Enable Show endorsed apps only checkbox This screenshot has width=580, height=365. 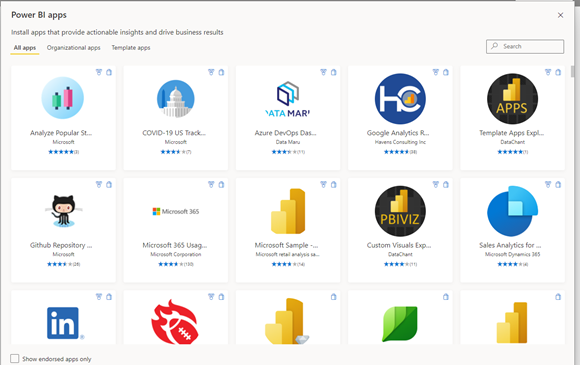15,358
